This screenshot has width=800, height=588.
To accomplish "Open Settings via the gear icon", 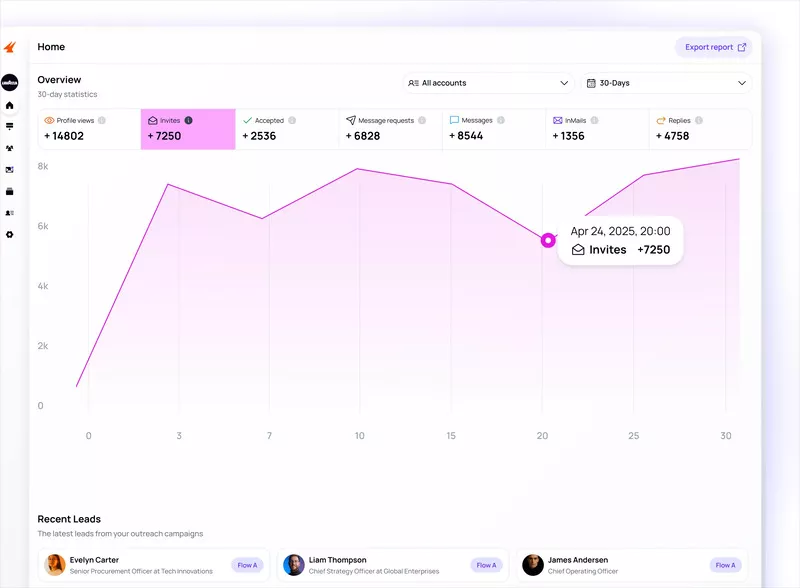I will pos(11,234).
